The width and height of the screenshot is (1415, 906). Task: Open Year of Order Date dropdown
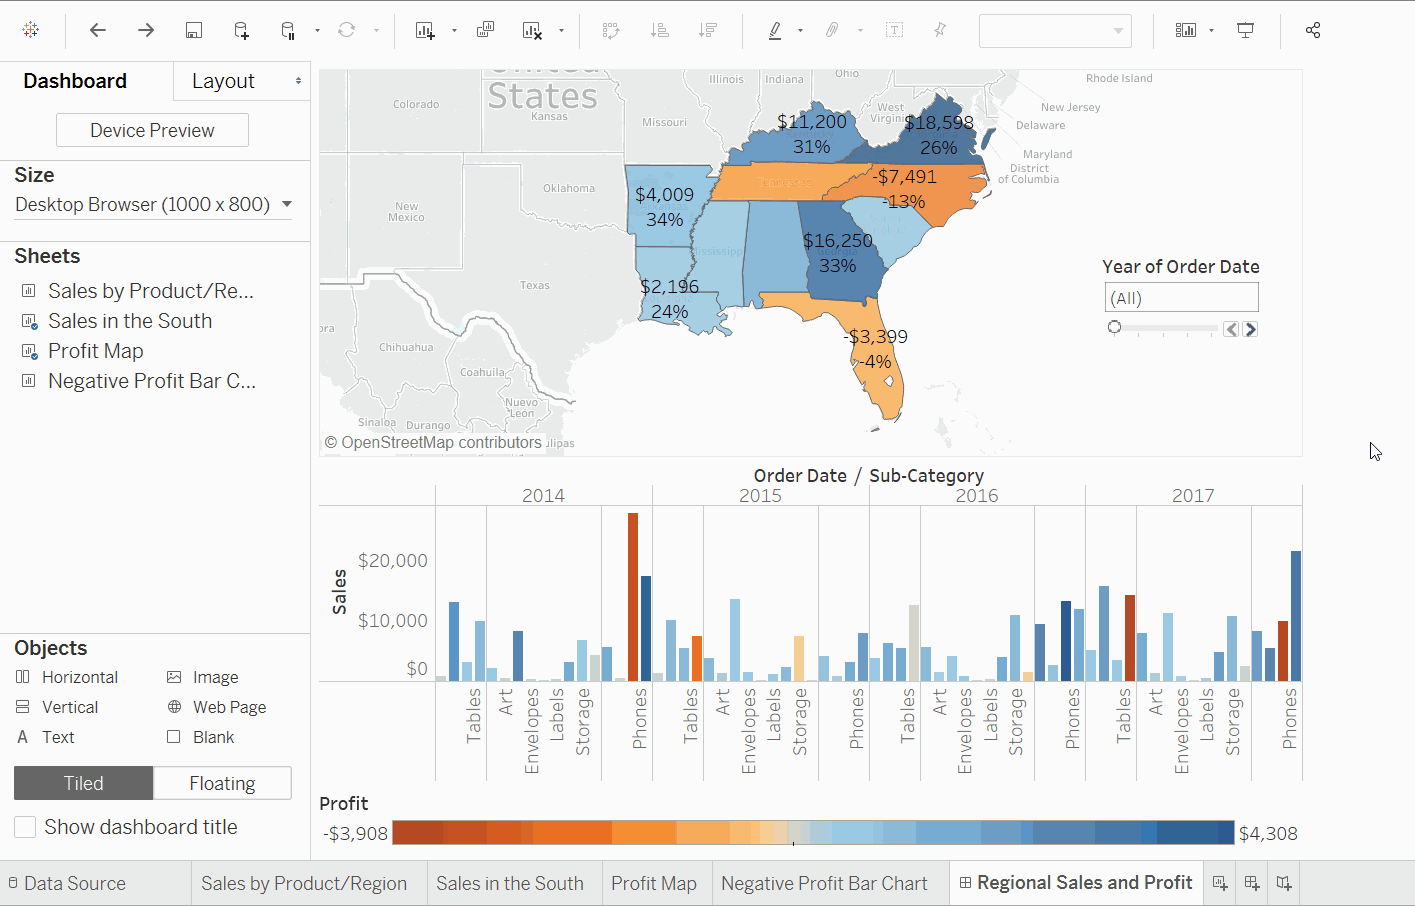pyautogui.click(x=1181, y=298)
